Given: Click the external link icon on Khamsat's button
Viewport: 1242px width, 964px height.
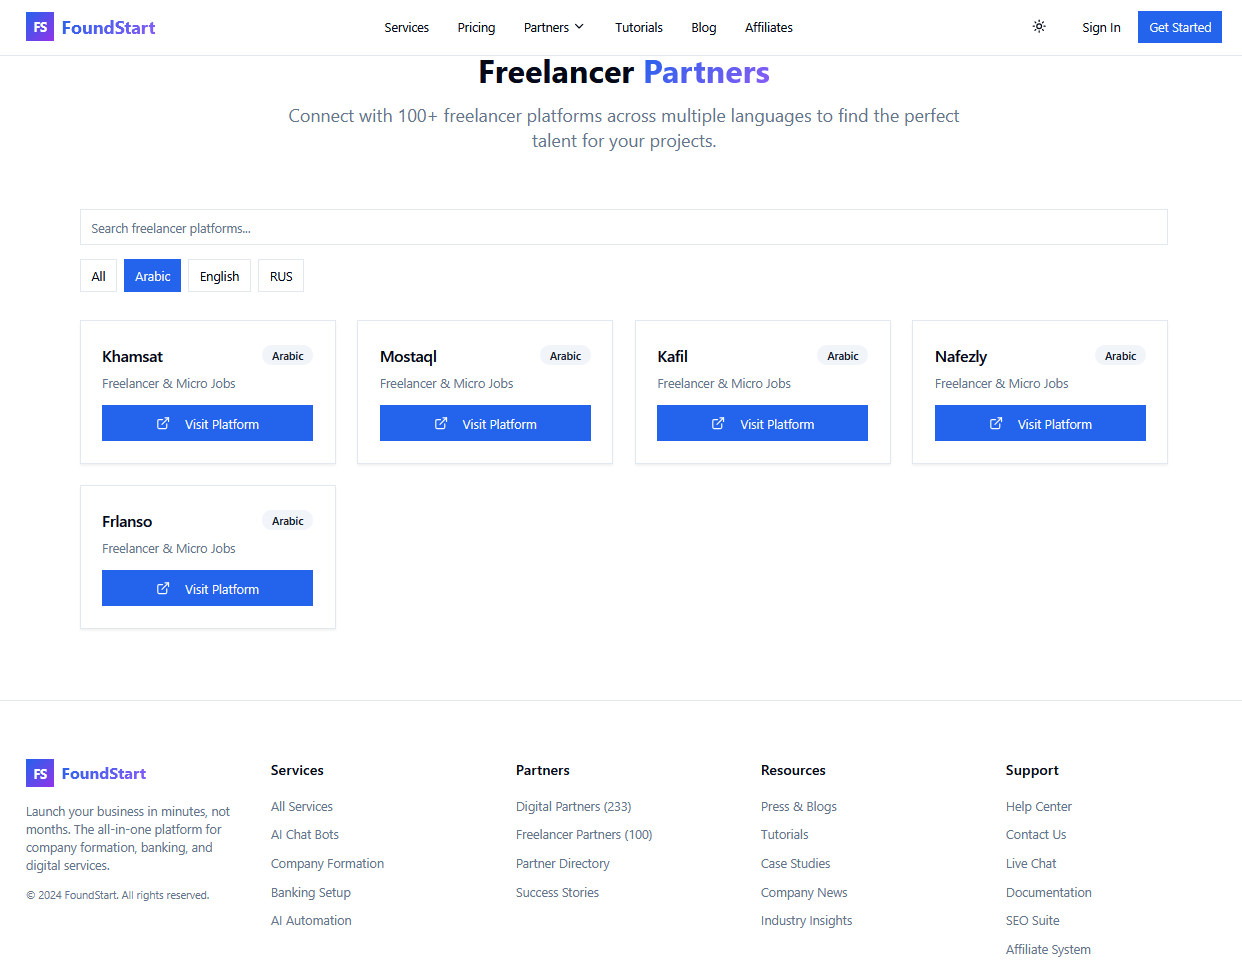Looking at the screenshot, I should [162, 423].
